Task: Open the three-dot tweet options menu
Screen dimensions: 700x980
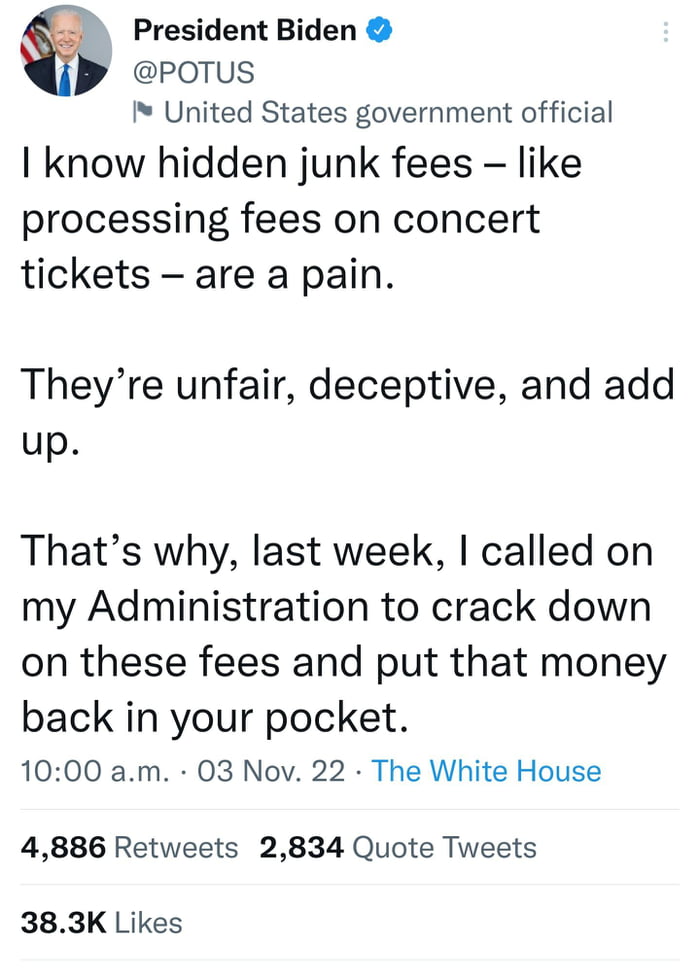Action: point(668,33)
